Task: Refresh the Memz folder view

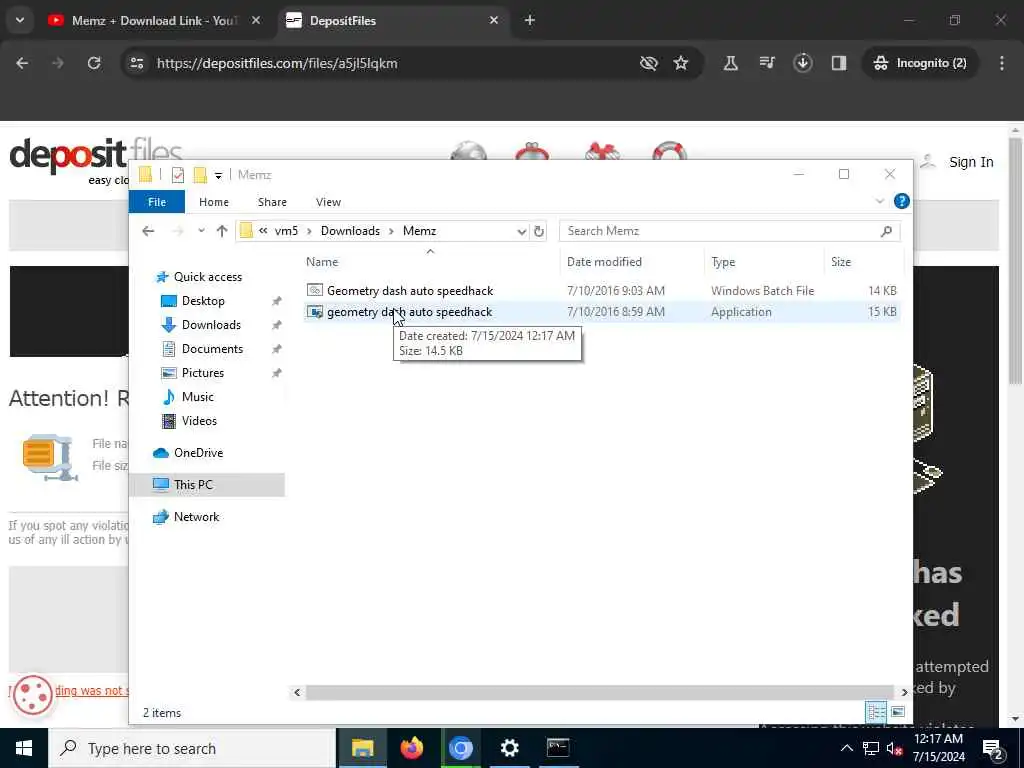Action: click(539, 231)
